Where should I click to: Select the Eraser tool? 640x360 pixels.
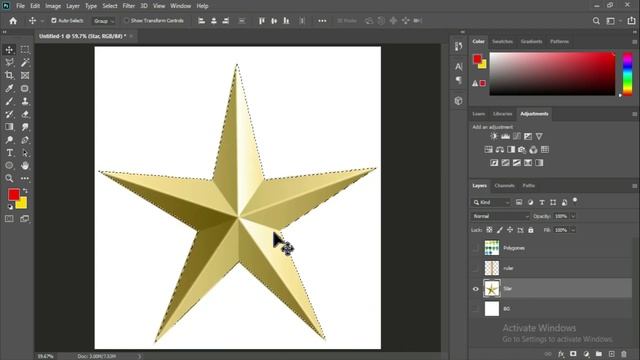[x=25, y=114]
